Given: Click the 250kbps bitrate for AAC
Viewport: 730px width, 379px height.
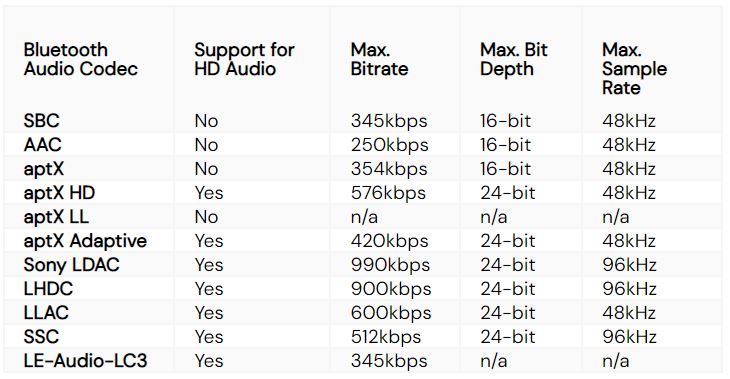Looking at the screenshot, I should pos(390,145).
